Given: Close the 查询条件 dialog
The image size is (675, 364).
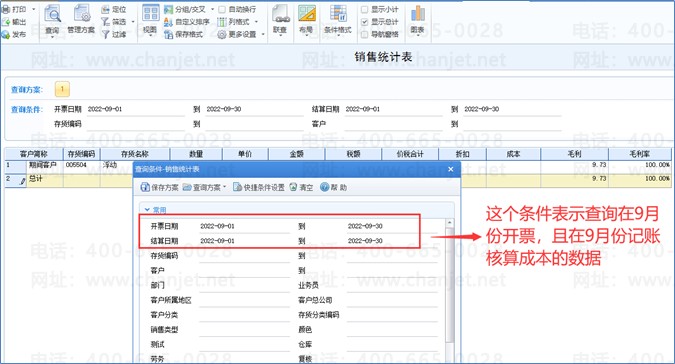Looking at the screenshot, I should click(451, 169).
